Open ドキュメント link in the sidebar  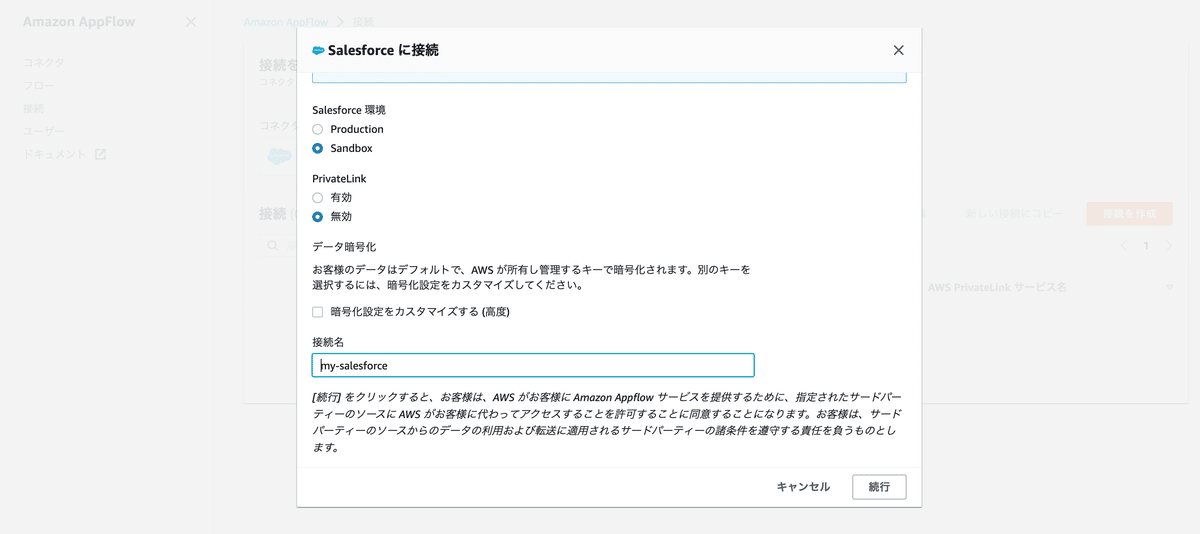pyautogui.click(x=55, y=154)
